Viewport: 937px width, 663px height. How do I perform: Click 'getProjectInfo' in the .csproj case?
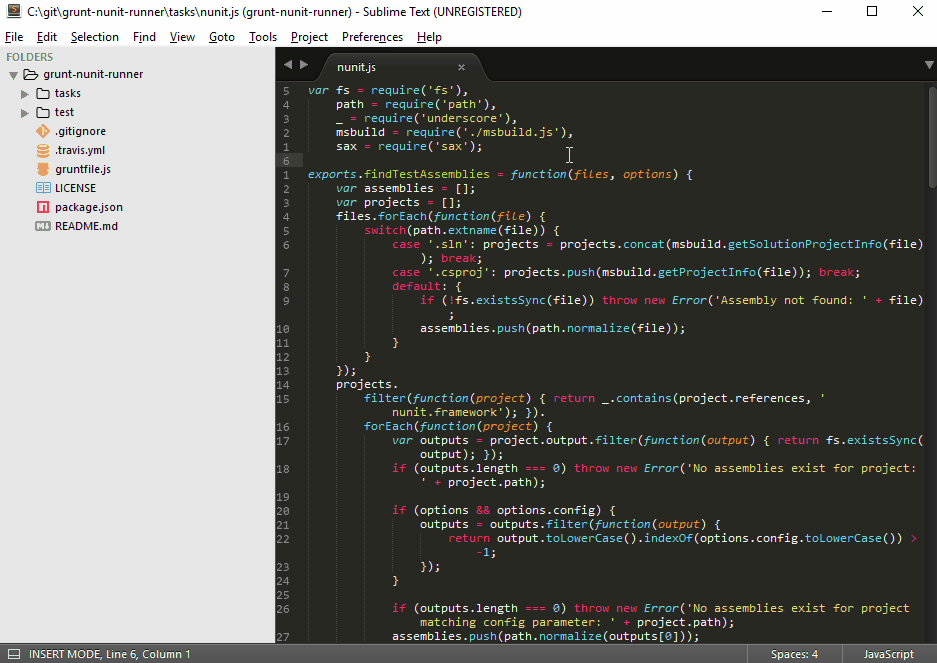[707, 272]
